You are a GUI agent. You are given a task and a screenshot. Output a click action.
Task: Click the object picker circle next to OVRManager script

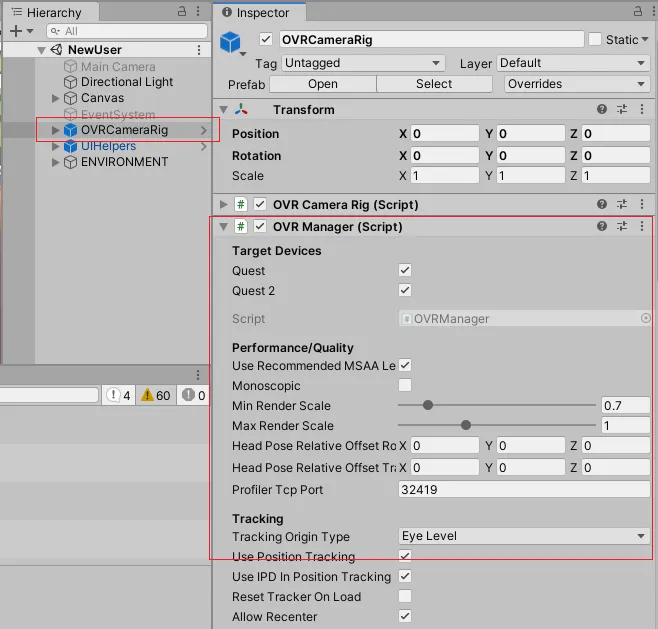tap(645, 318)
